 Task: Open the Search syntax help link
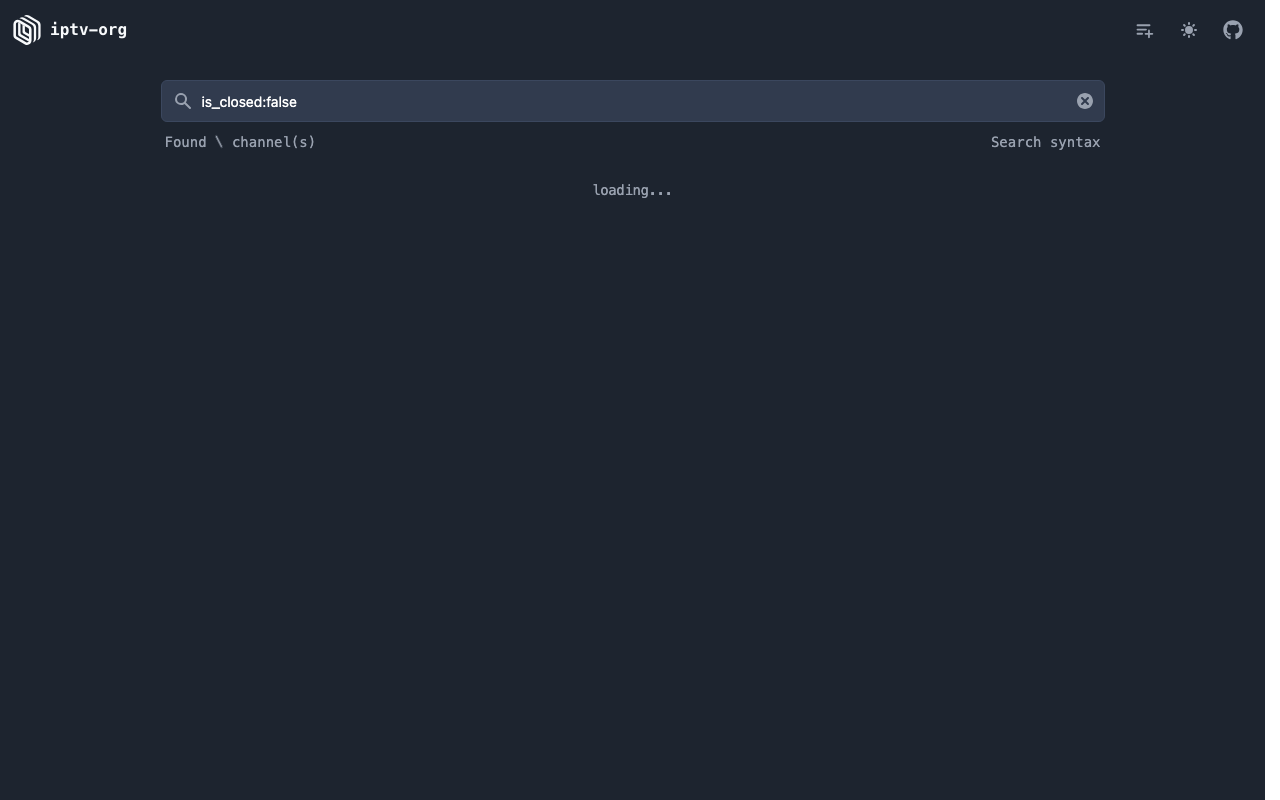click(x=1046, y=142)
